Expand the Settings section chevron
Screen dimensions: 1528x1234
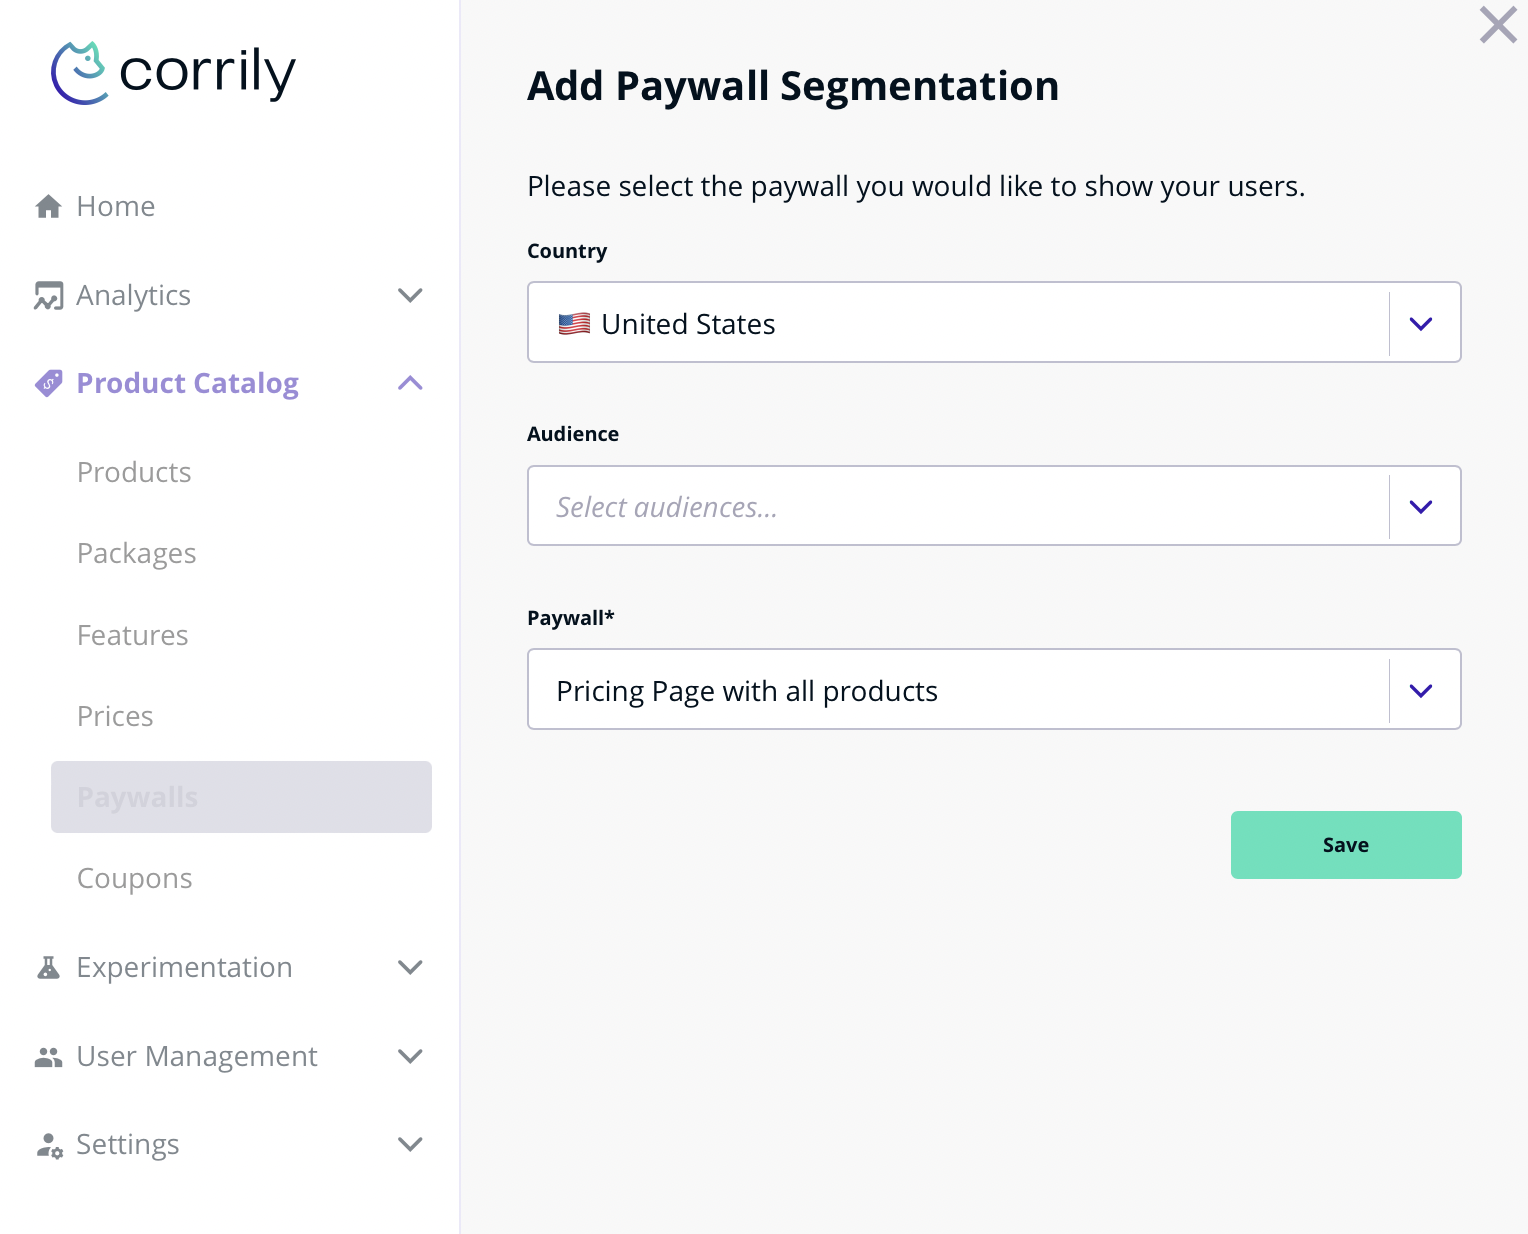coord(410,1144)
